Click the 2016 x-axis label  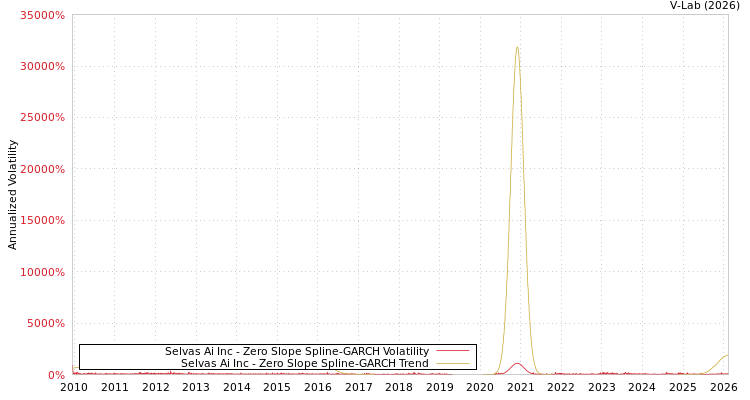(x=318, y=388)
